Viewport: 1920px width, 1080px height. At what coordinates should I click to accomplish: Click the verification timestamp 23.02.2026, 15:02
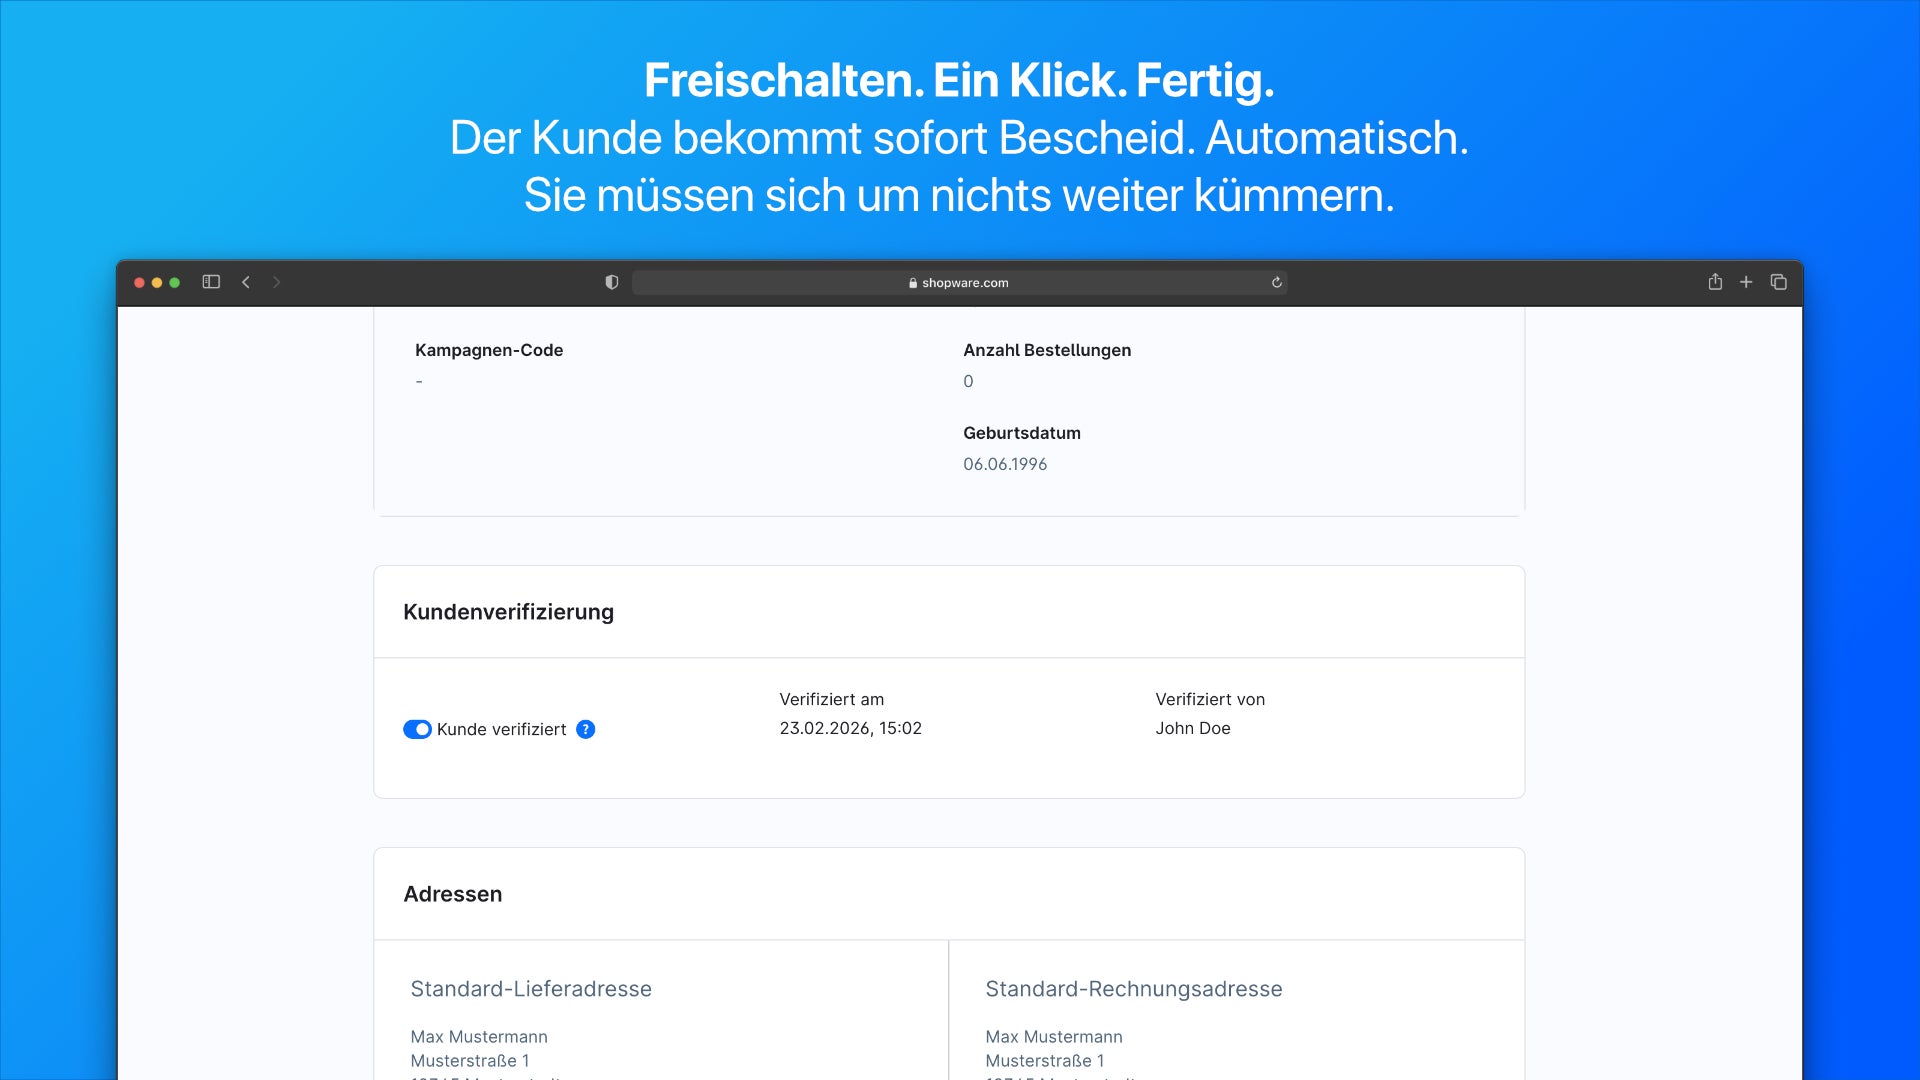click(x=851, y=728)
